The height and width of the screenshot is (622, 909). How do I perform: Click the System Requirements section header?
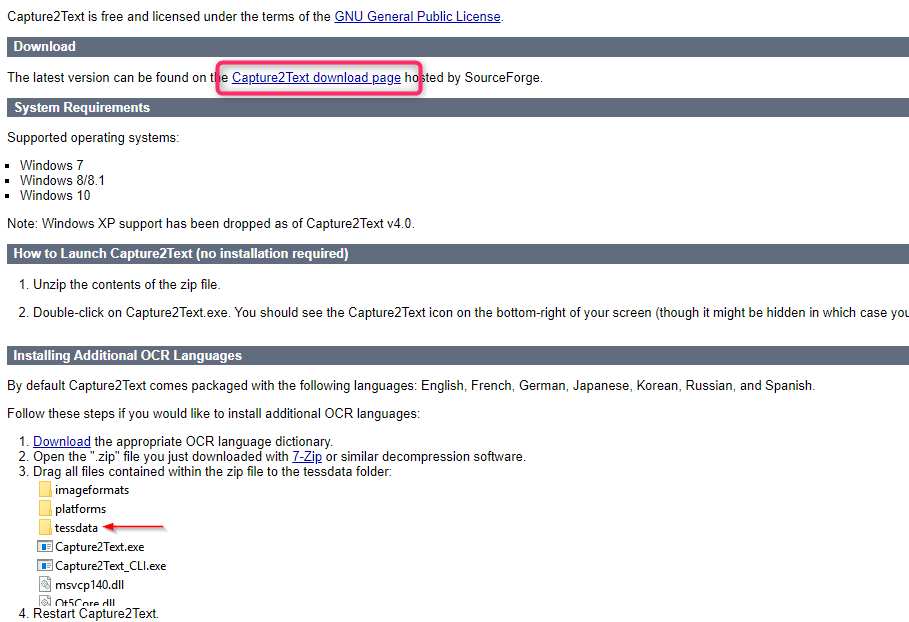pos(82,108)
